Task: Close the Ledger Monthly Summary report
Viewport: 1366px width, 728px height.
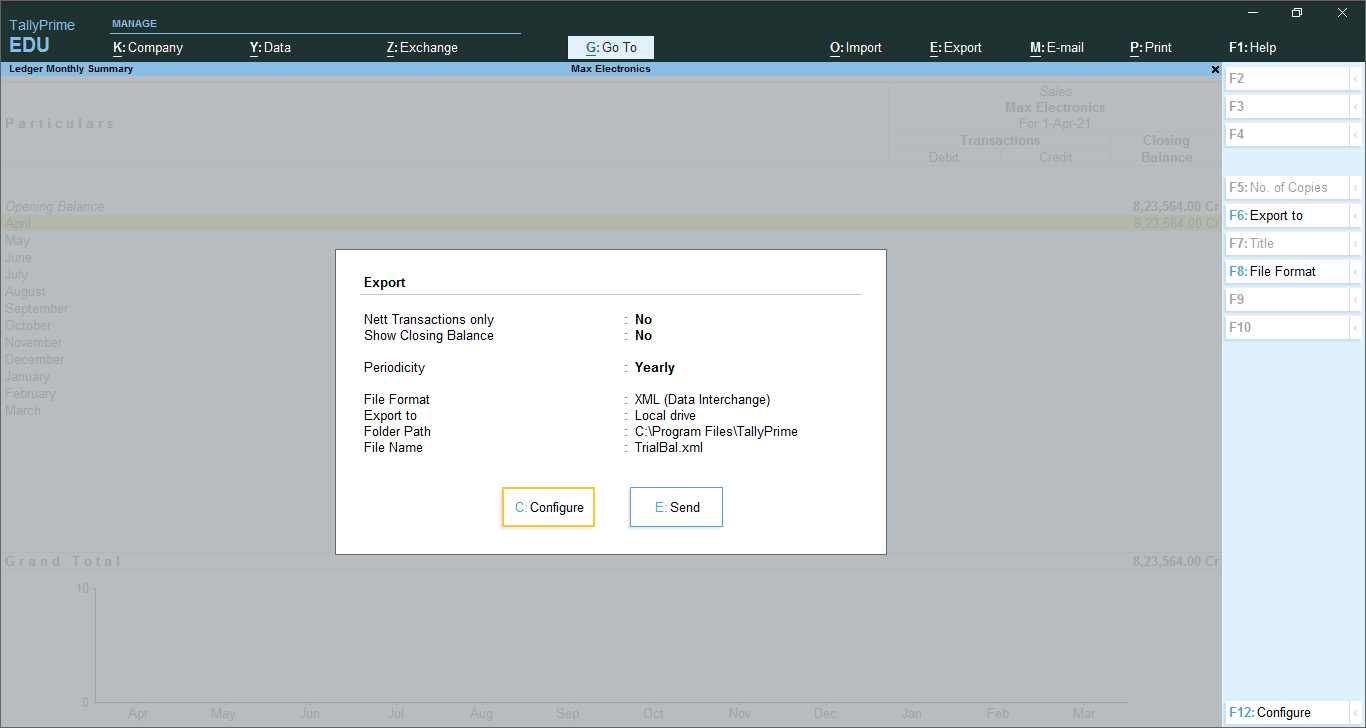Action: click(x=1215, y=70)
